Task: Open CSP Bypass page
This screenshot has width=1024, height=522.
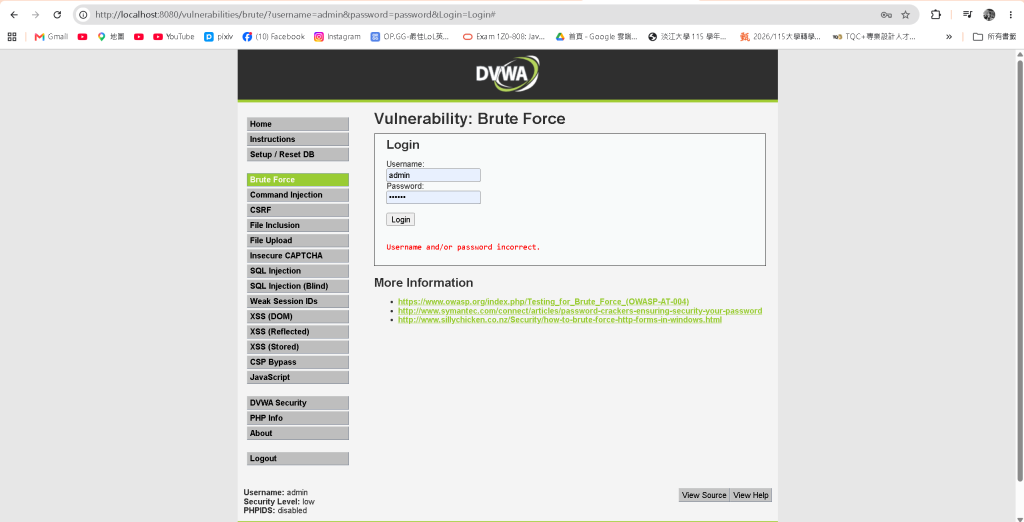Action: pos(298,362)
